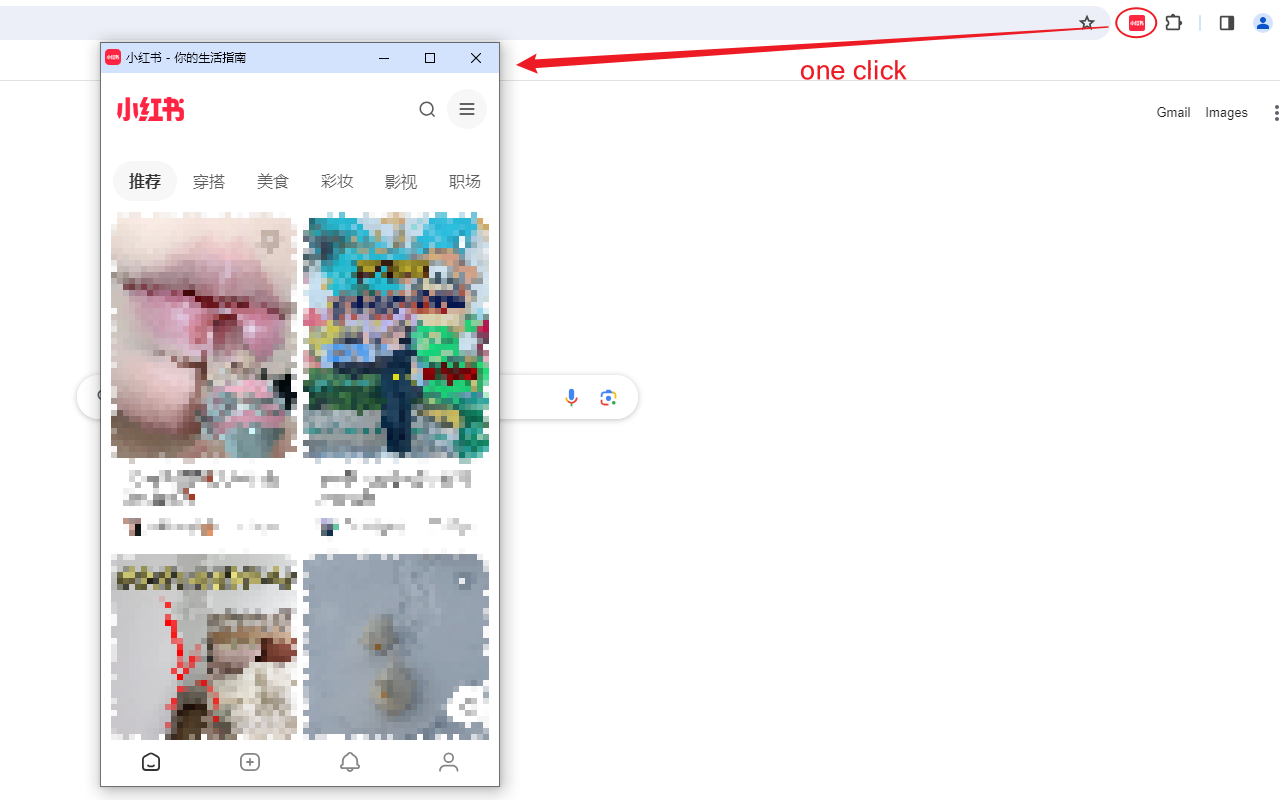Close the 小红书 popup window
Screen dimensions: 1280x800
pyautogui.click(x=476, y=58)
